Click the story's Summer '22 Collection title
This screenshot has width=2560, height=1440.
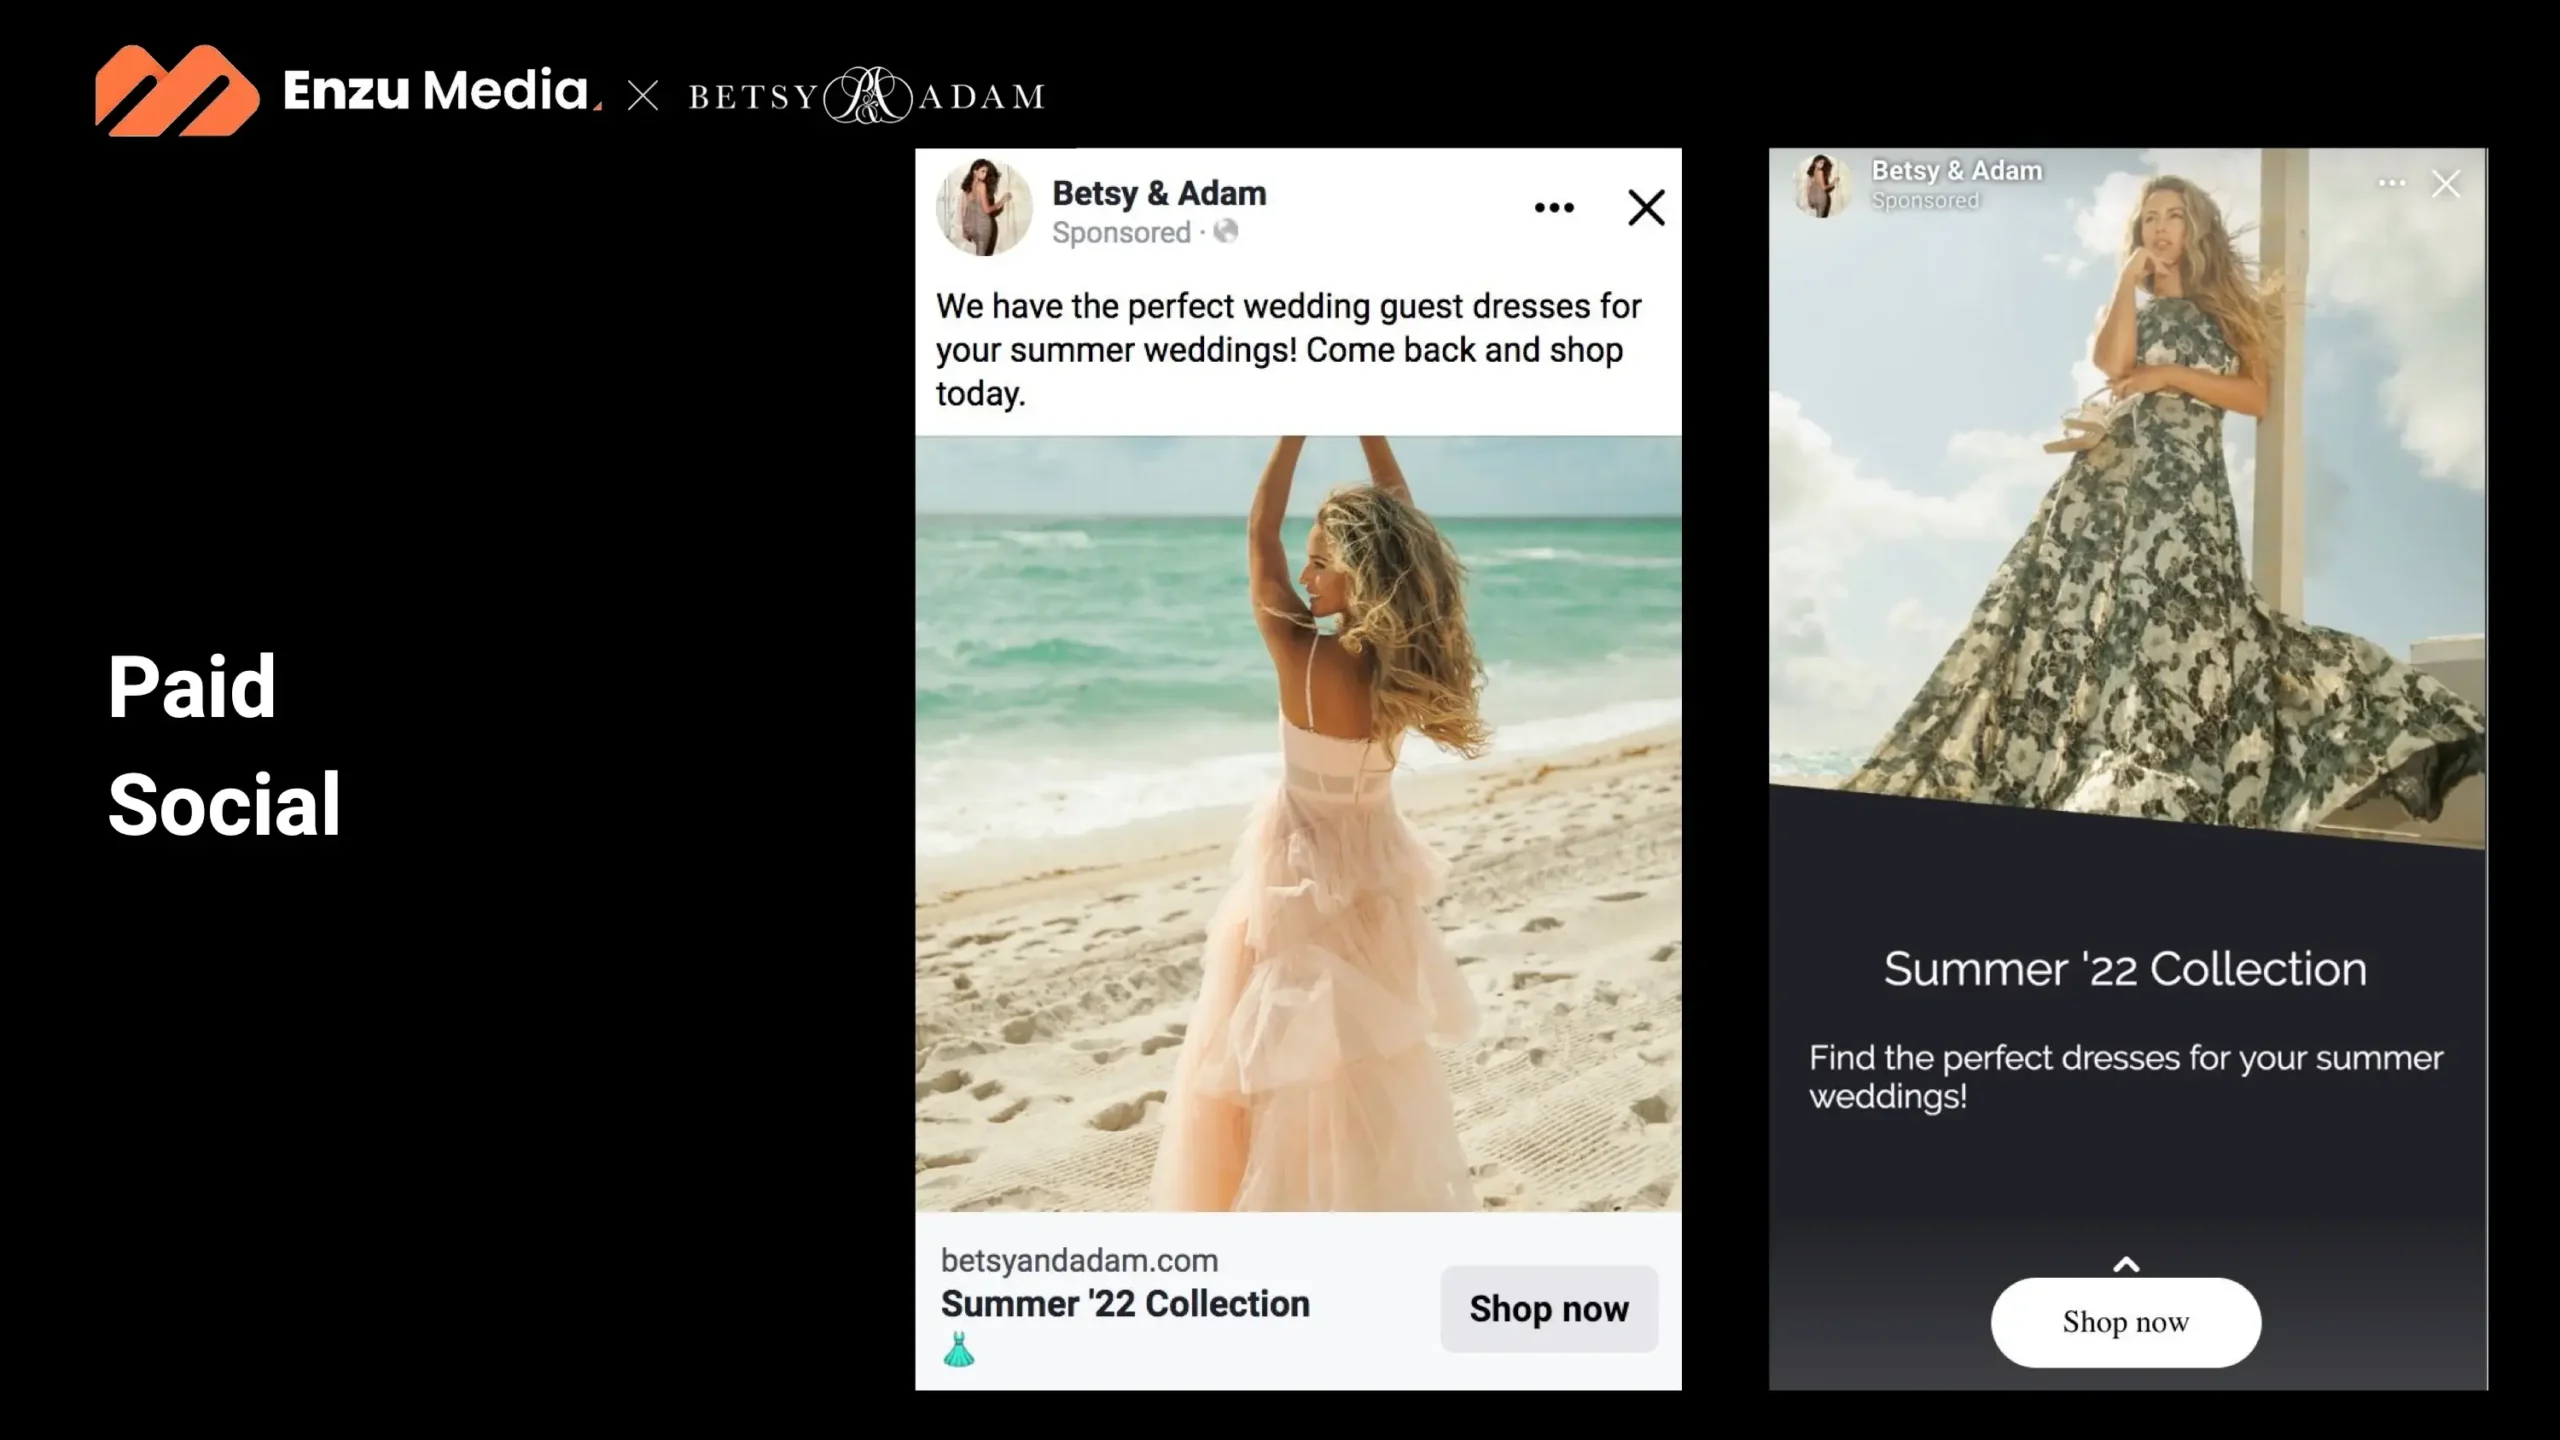[x=2125, y=969]
